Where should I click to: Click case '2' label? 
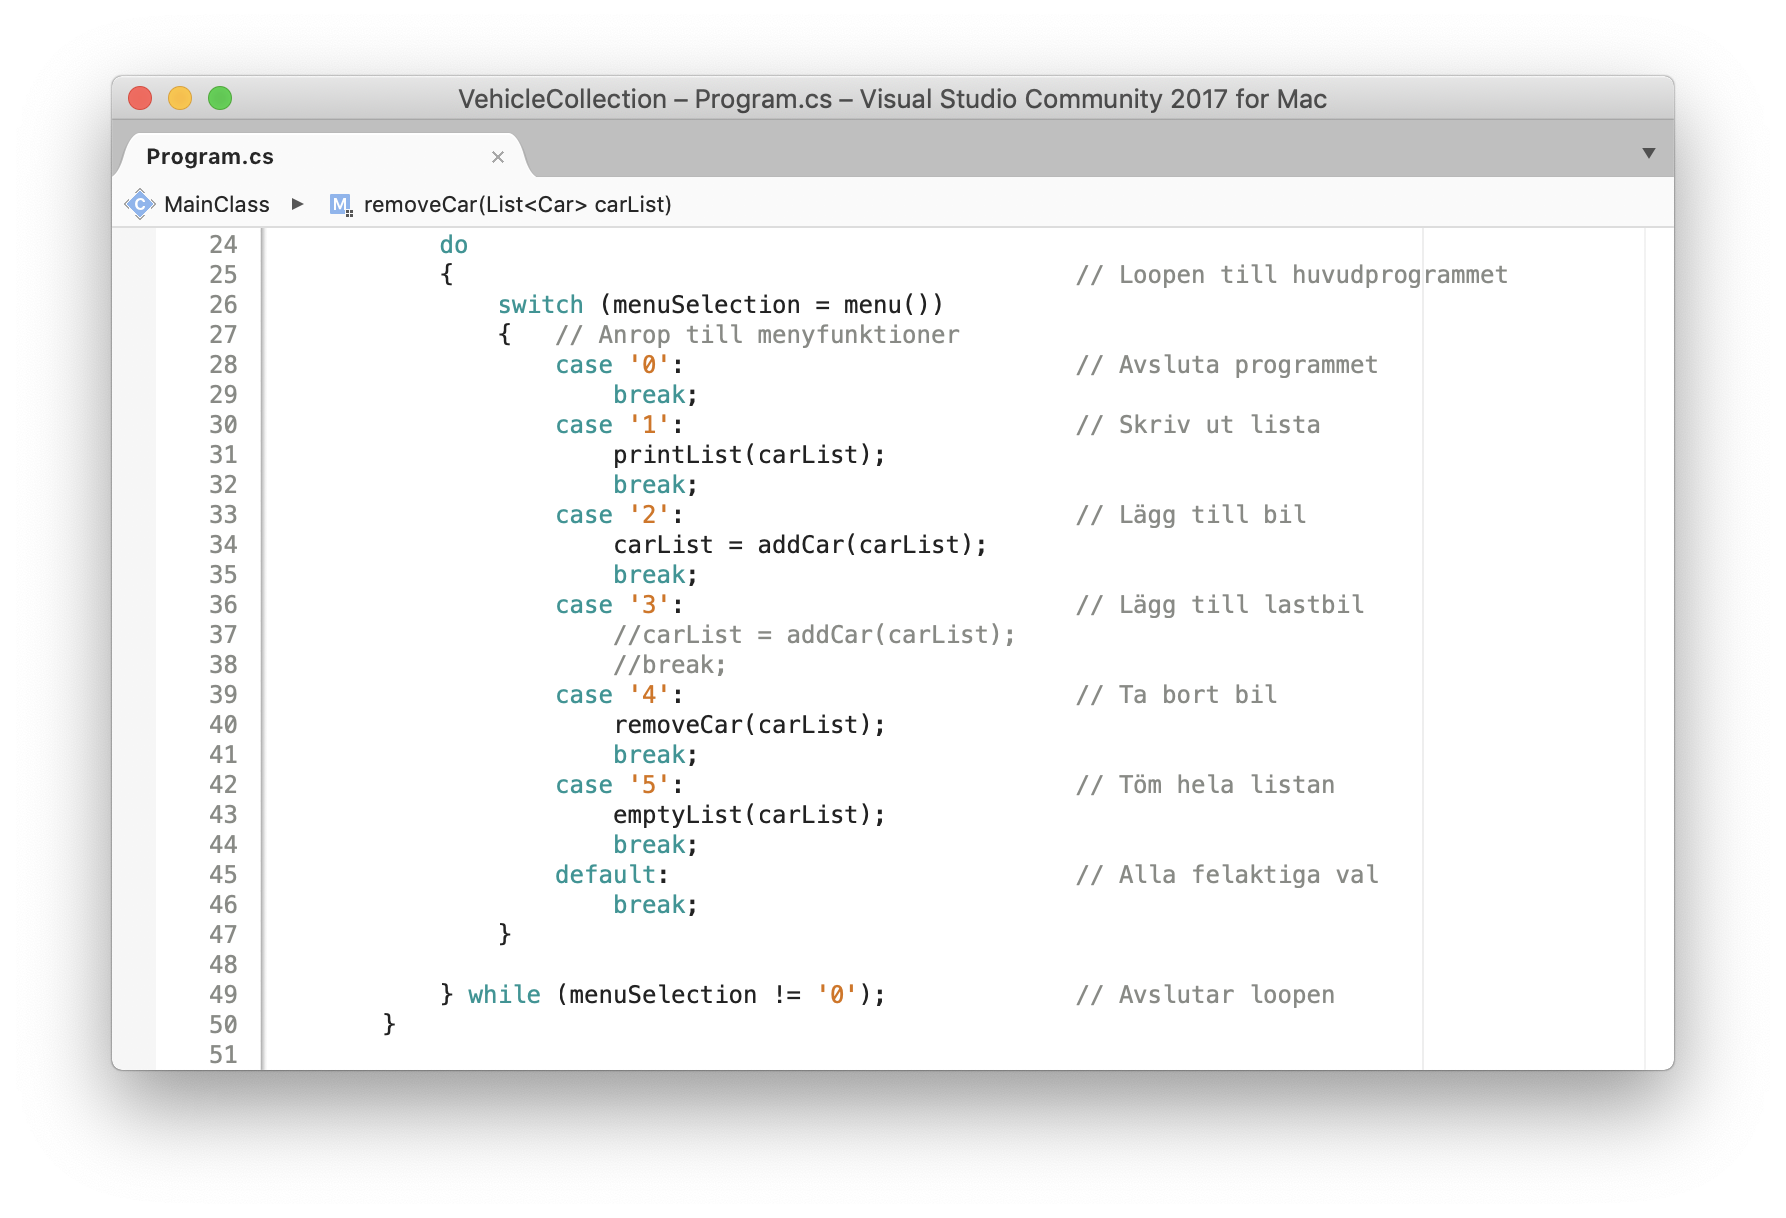click(x=619, y=515)
